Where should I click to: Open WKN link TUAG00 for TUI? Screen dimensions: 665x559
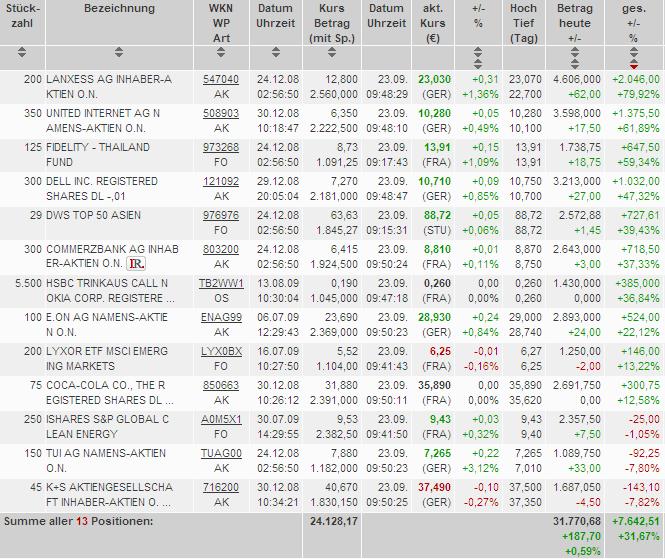221,453
